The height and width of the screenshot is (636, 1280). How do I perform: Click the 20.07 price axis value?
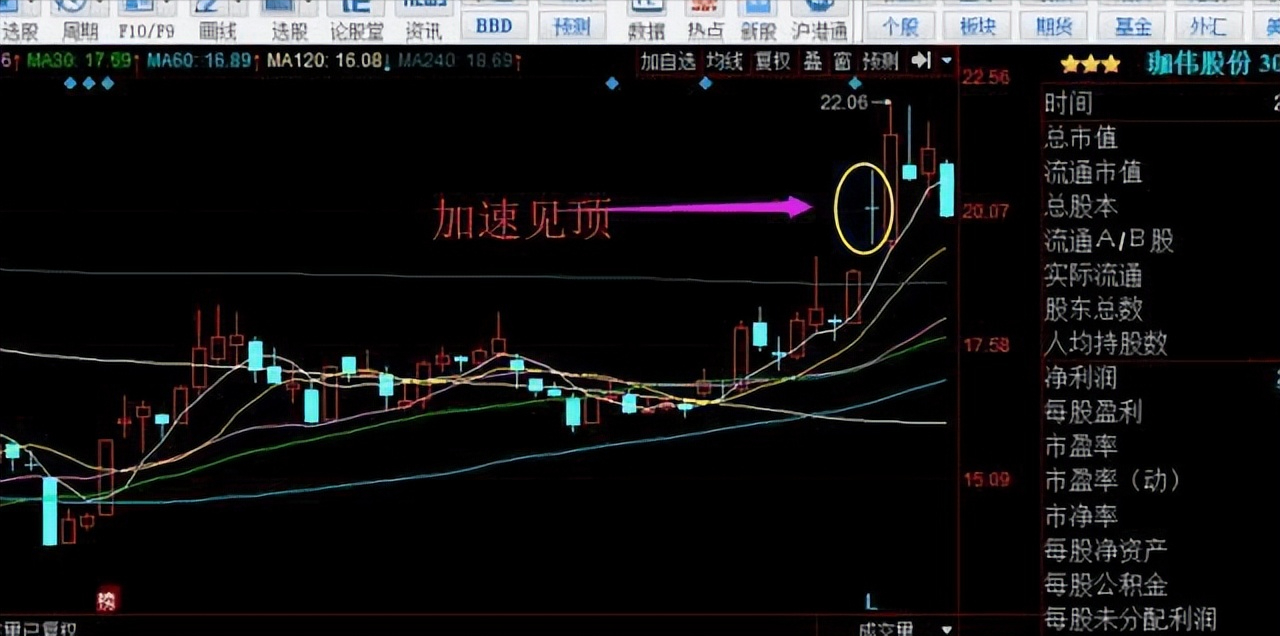point(987,211)
